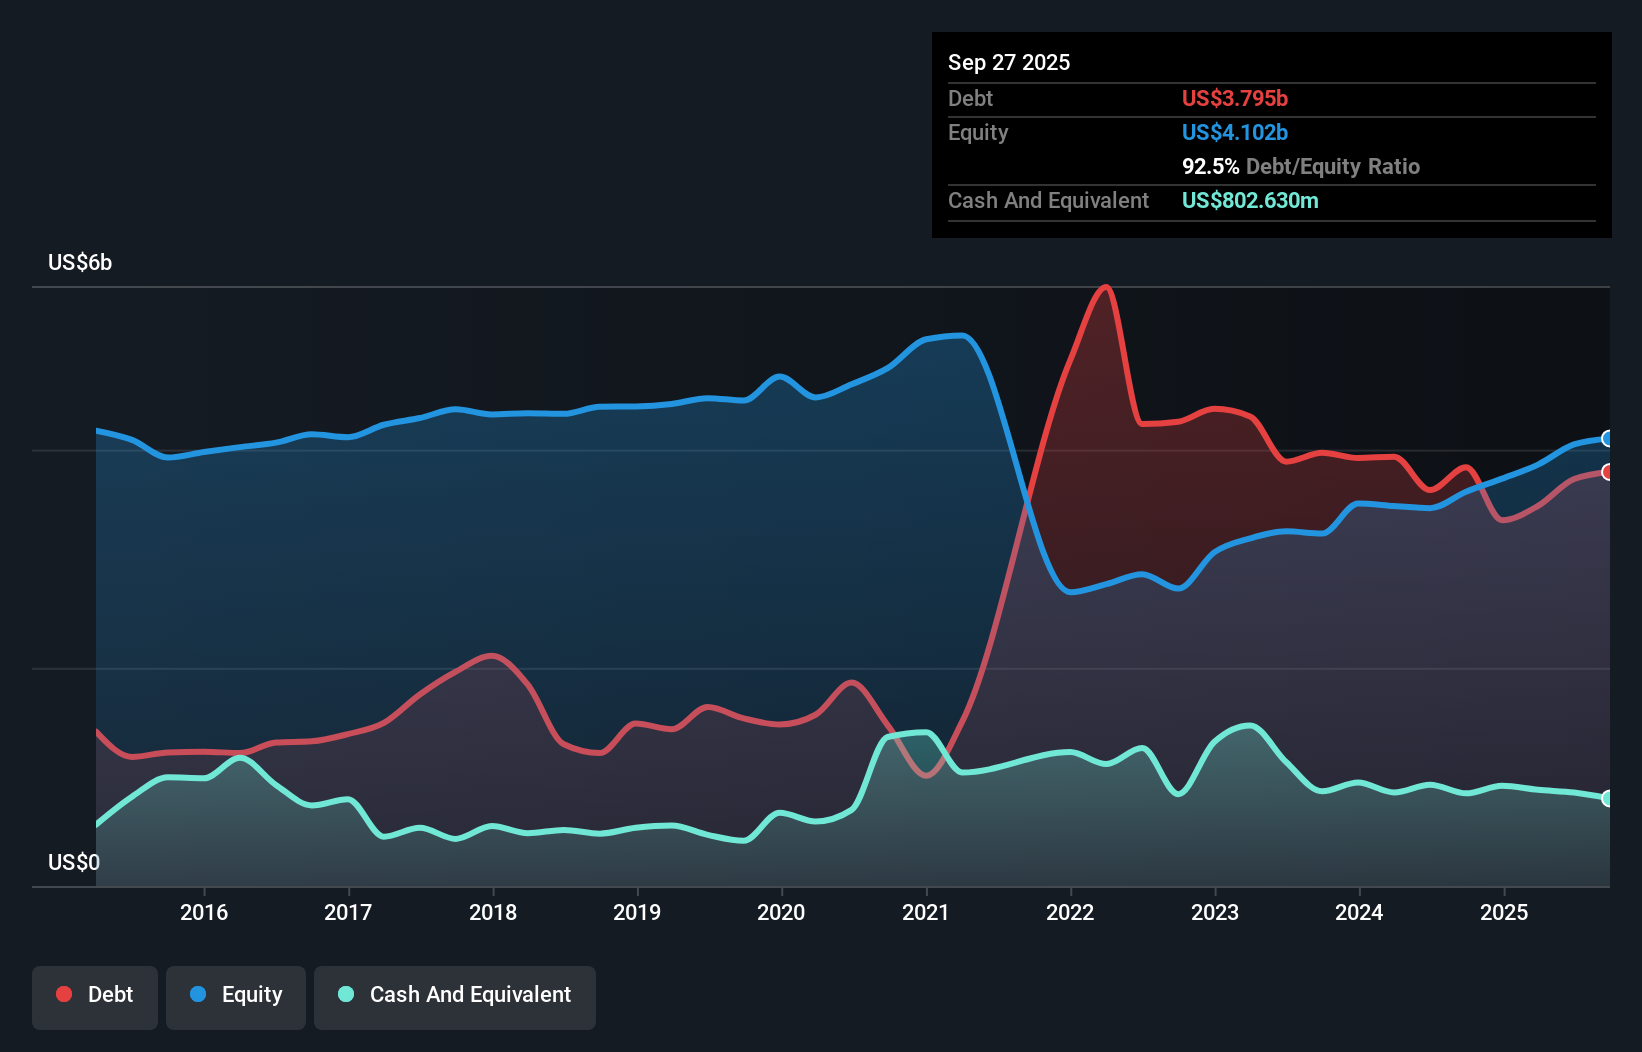Select the Equity endpoint marker on chart
This screenshot has height=1052, width=1642.
click(1608, 438)
